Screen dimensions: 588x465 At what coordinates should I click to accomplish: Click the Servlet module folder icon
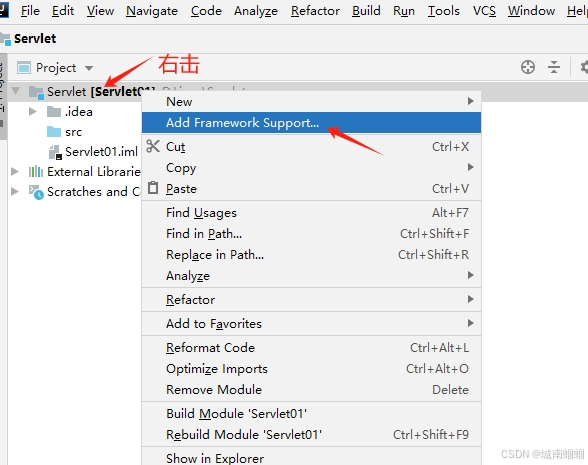click(36, 92)
